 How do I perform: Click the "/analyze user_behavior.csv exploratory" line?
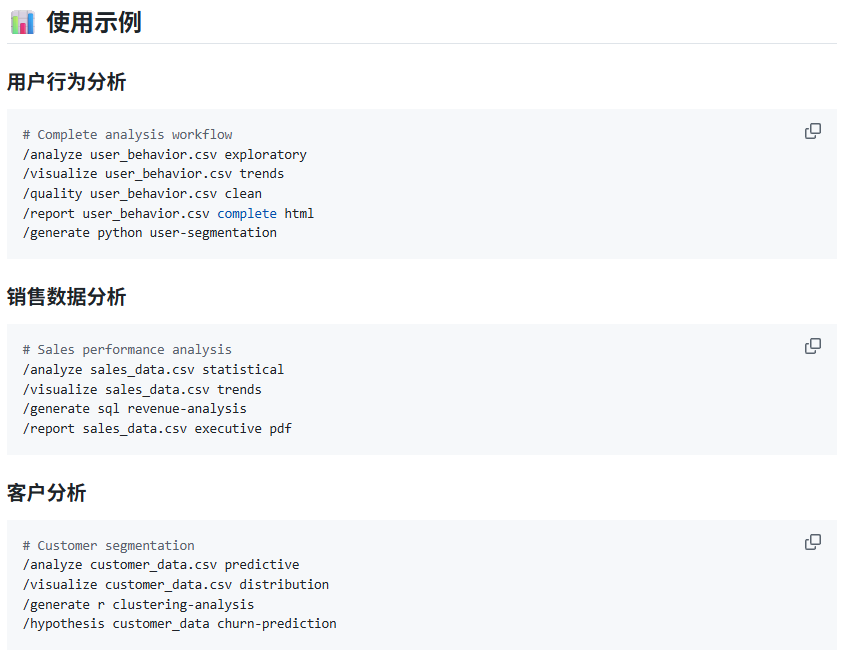164,155
